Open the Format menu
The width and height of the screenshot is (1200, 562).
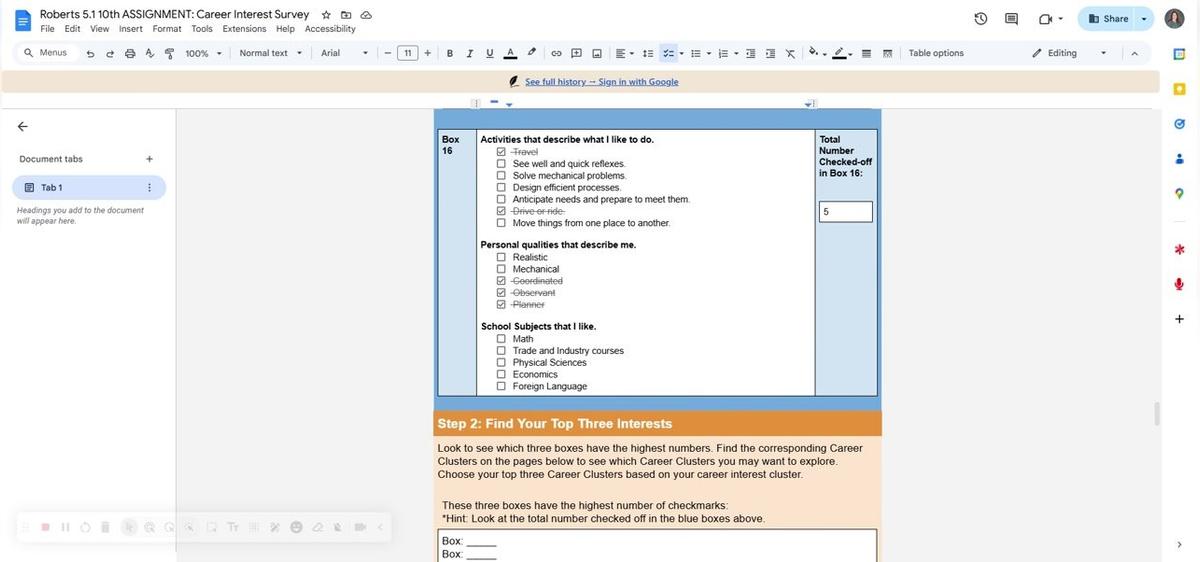pyautogui.click(x=167, y=29)
